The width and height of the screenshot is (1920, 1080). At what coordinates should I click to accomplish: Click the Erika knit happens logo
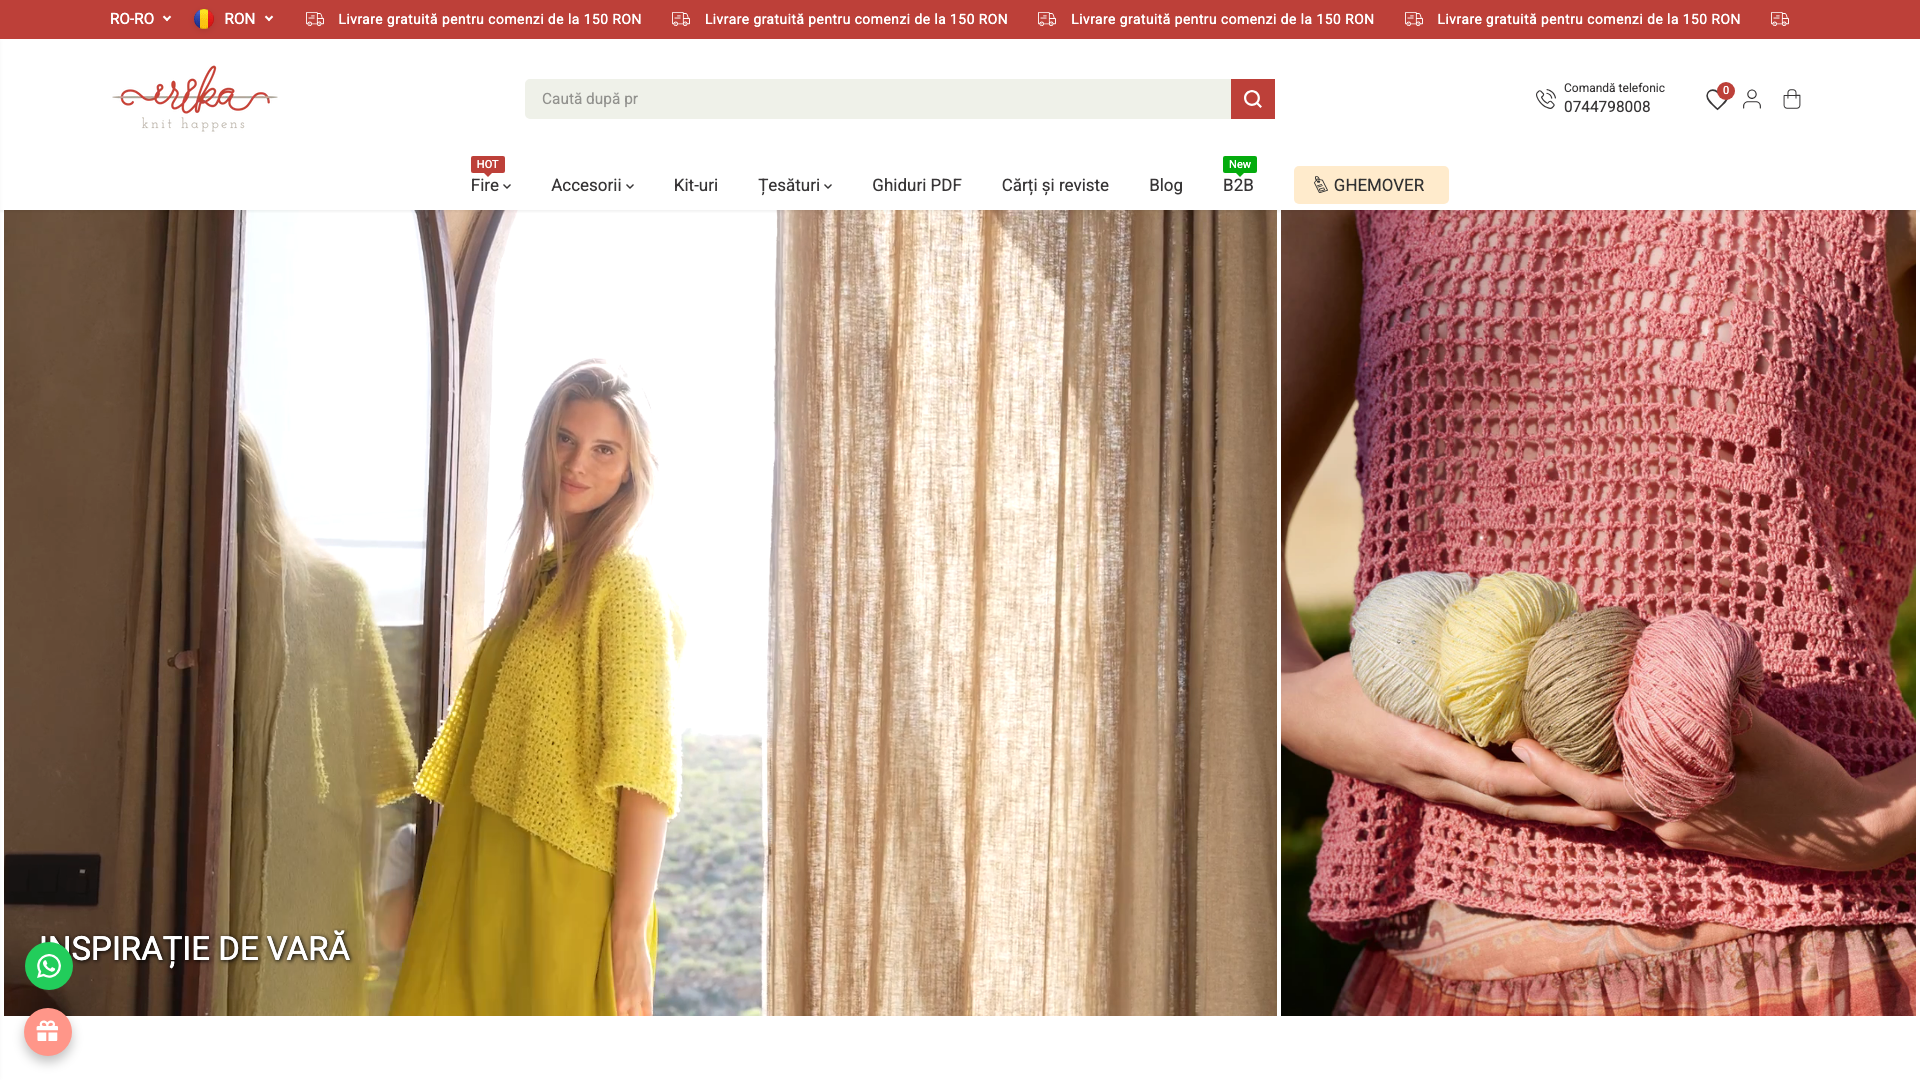(194, 98)
